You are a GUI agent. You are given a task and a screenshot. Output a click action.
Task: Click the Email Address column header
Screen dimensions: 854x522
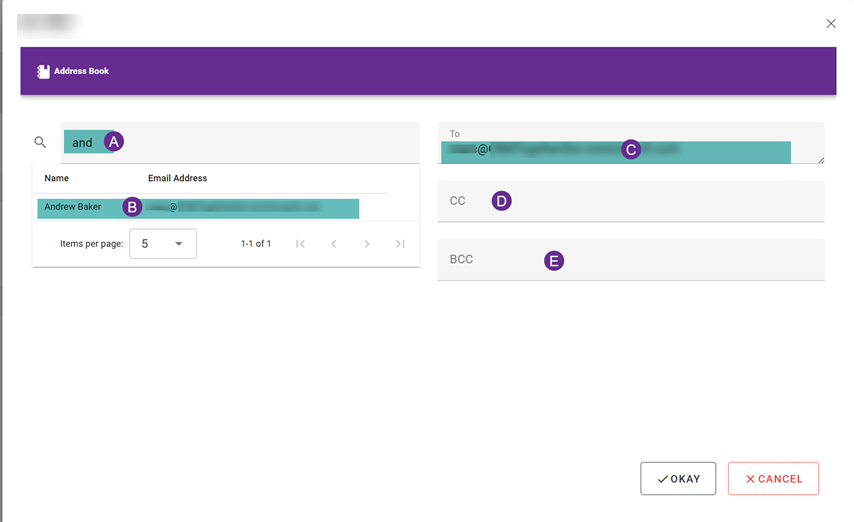(177, 178)
